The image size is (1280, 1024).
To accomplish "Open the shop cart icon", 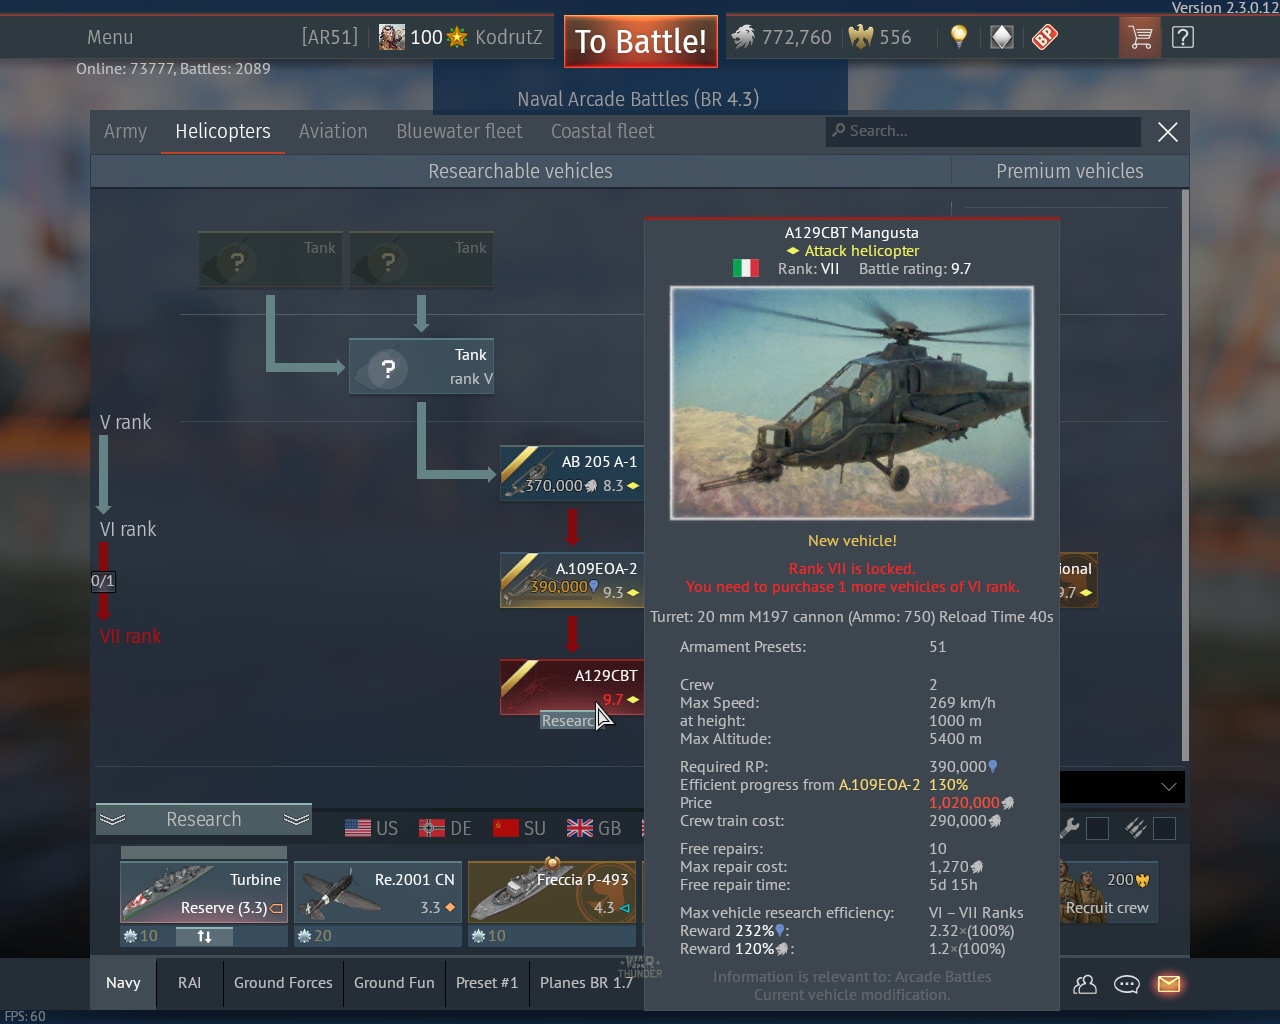I will pyautogui.click(x=1139, y=38).
